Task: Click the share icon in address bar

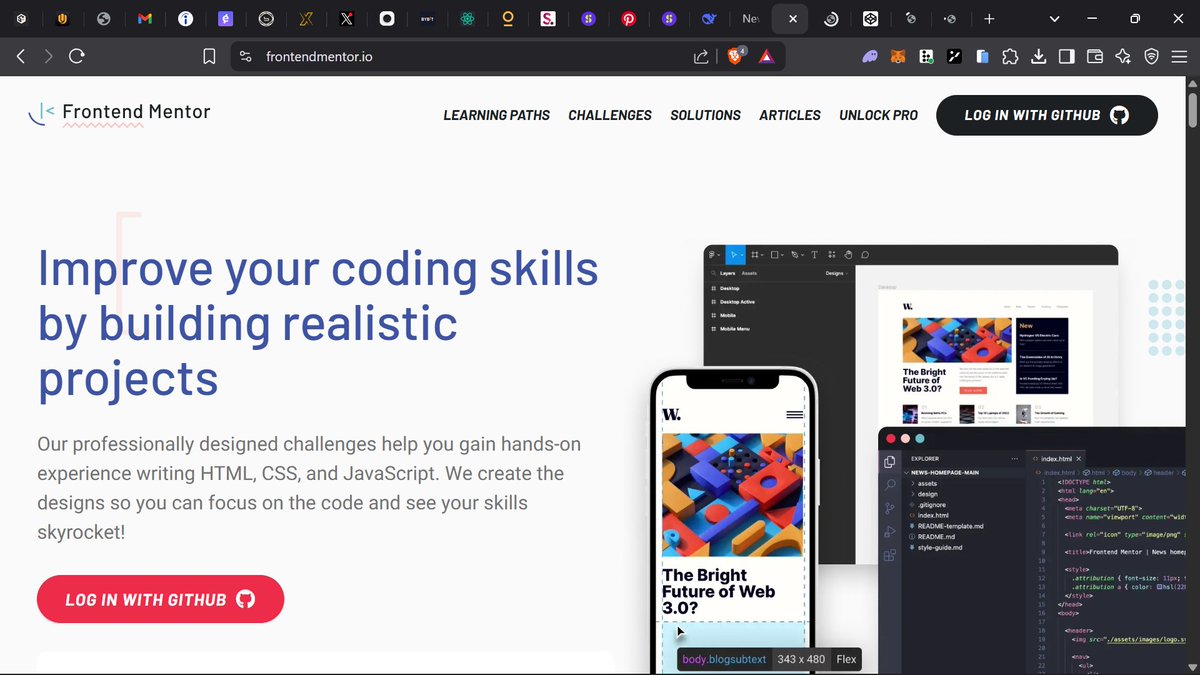Action: point(701,57)
